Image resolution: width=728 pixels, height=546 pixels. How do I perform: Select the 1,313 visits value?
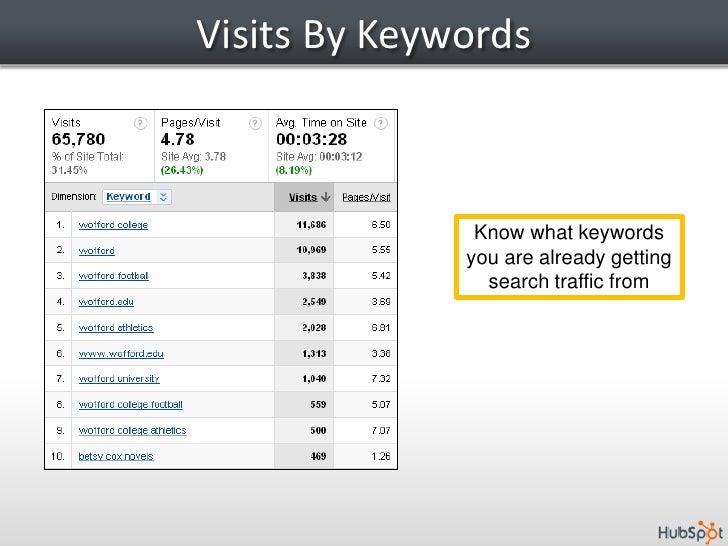click(x=314, y=354)
